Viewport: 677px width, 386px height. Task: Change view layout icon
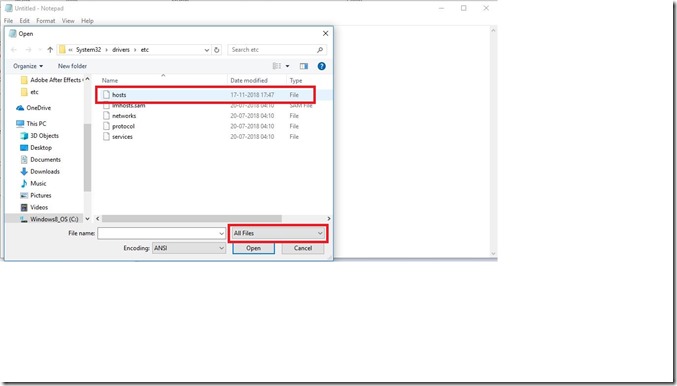(x=277, y=66)
